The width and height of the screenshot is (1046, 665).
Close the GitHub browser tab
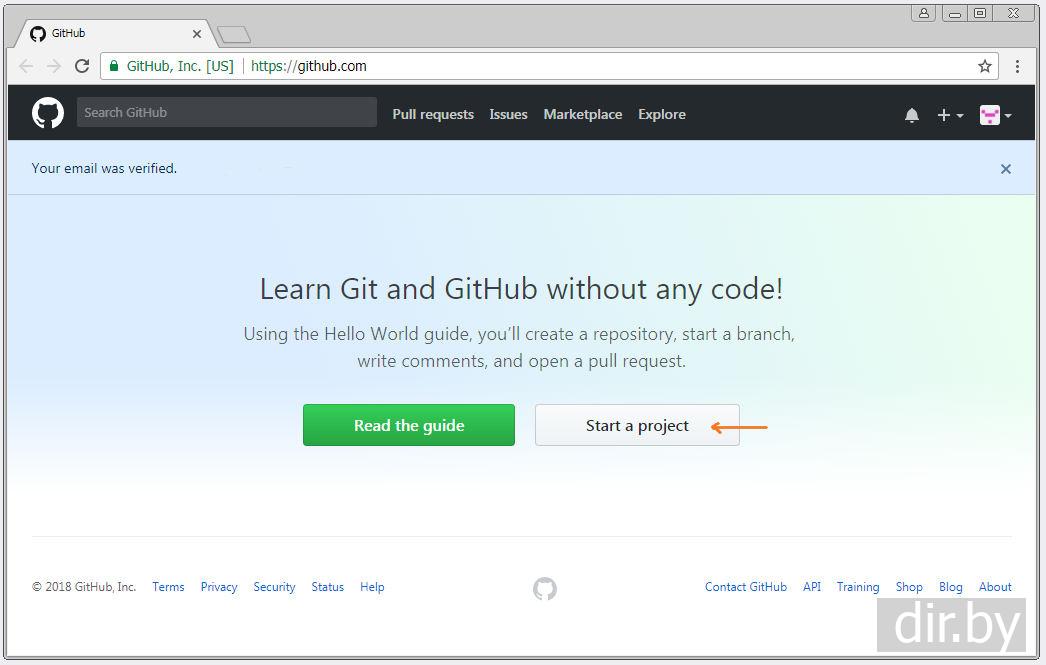point(196,33)
